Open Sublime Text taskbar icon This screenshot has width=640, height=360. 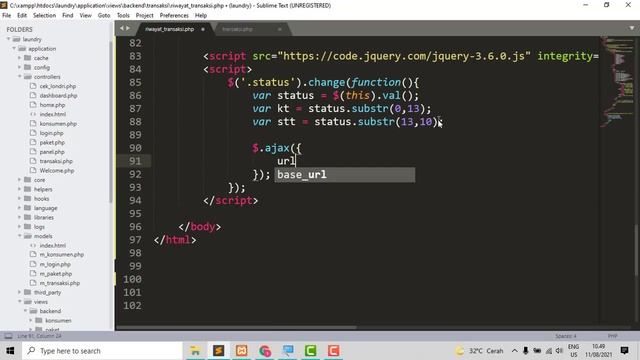pos(218,351)
